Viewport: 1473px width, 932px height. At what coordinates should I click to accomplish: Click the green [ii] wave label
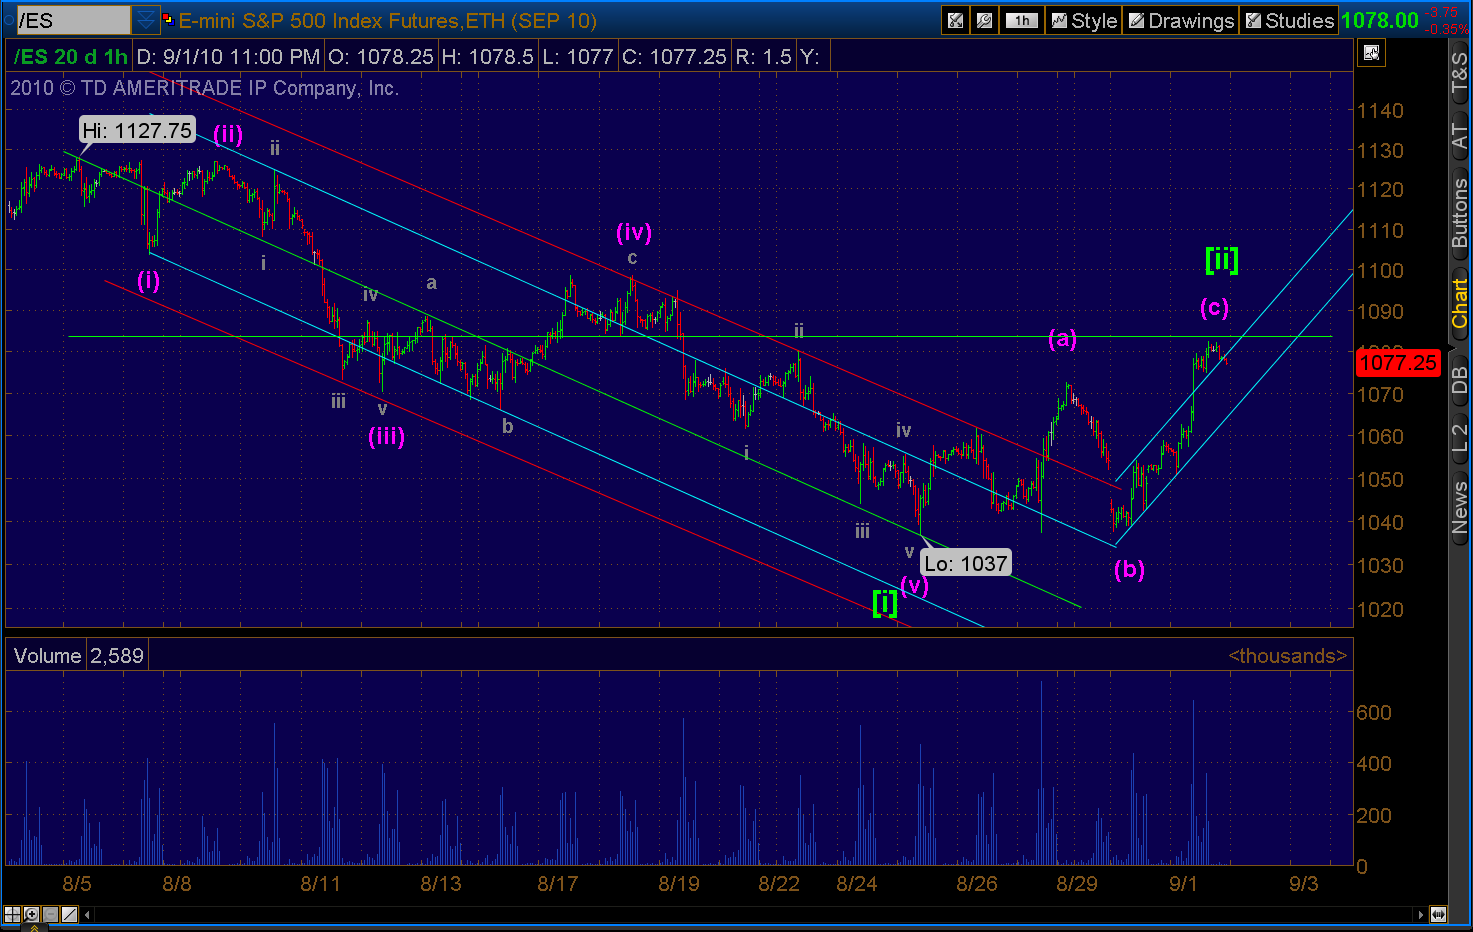pos(1222,260)
